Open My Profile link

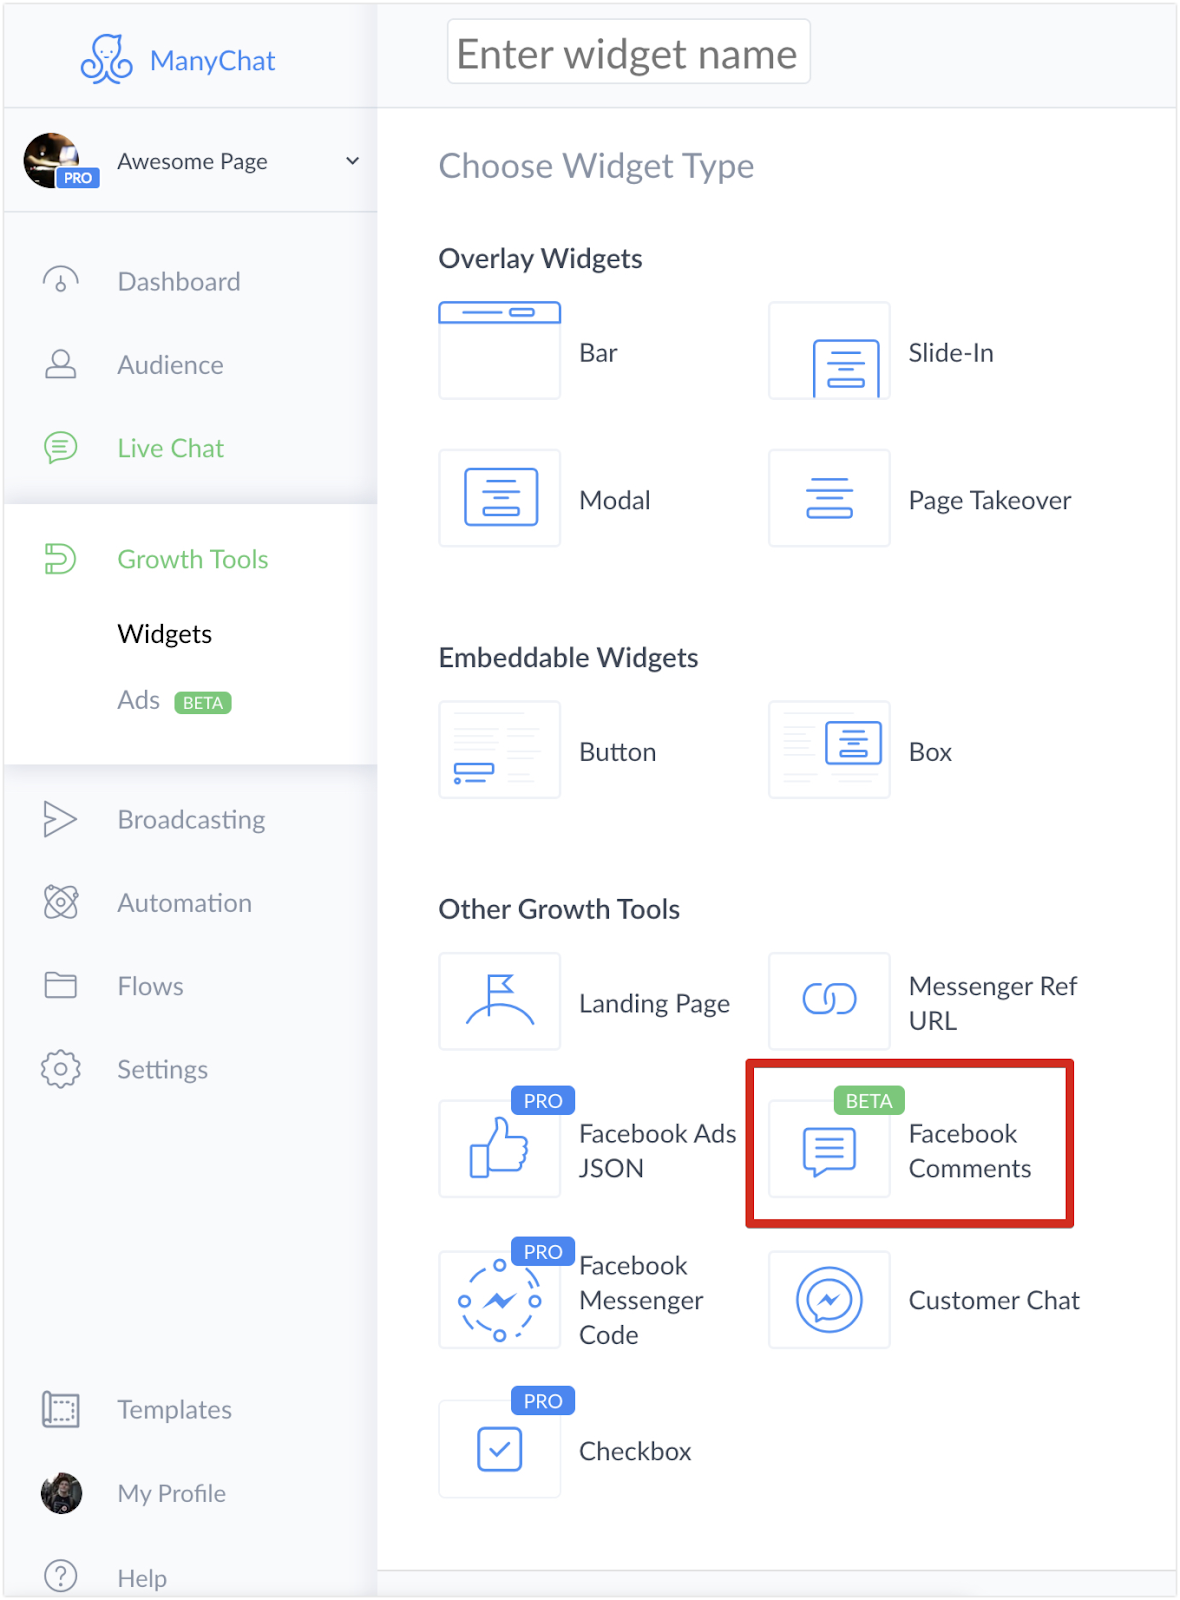click(x=172, y=1492)
